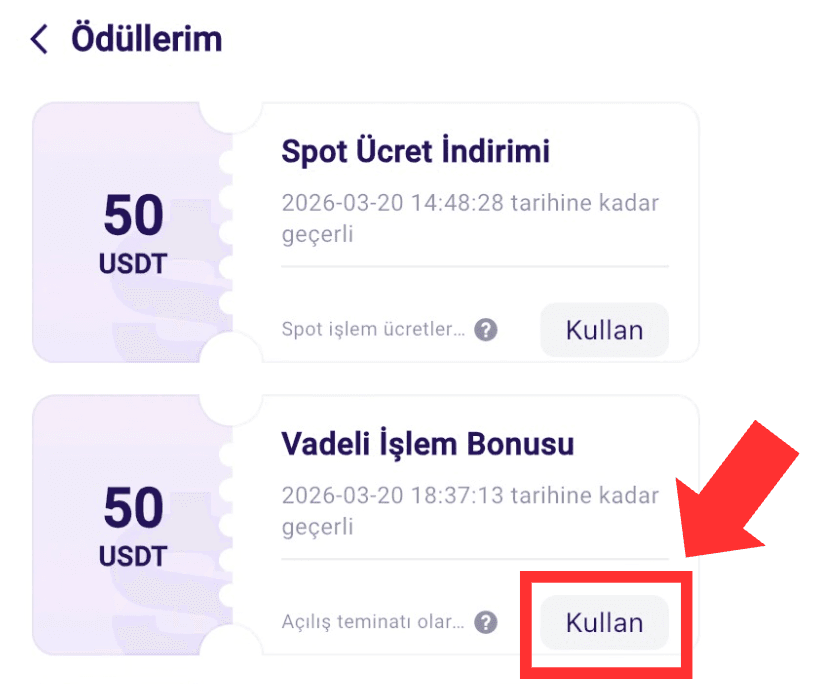Click the geçerli text under futures bonus date
The width and height of the screenshot is (818, 684).
317,527
